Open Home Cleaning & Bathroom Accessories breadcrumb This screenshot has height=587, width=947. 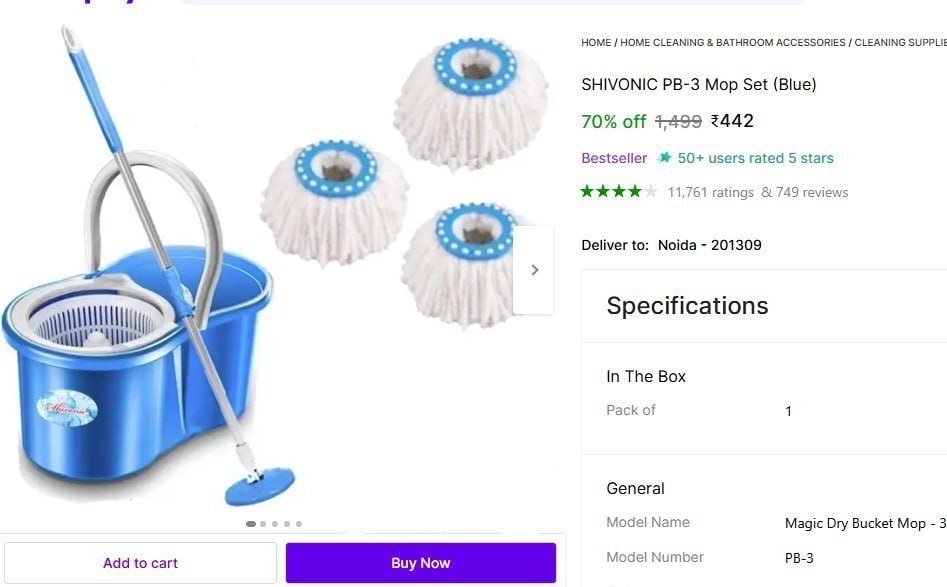click(733, 42)
